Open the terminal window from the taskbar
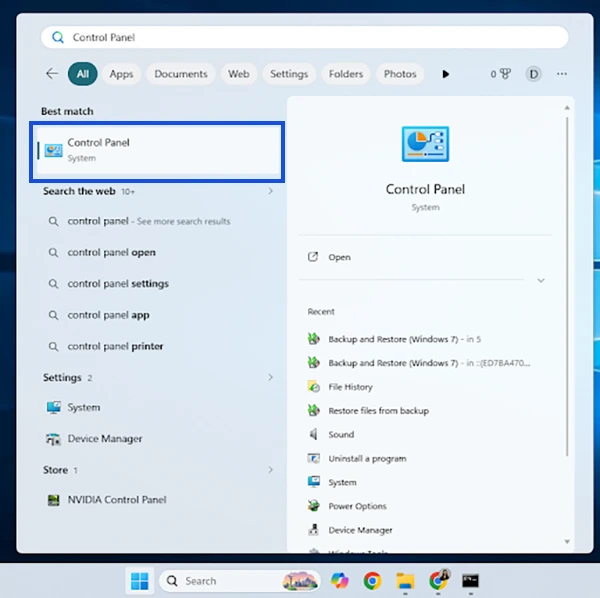The width and height of the screenshot is (600, 598). coord(470,581)
